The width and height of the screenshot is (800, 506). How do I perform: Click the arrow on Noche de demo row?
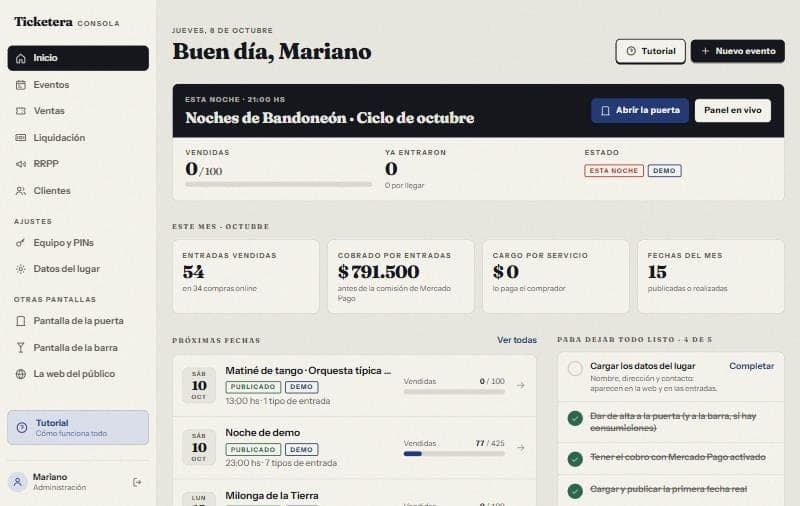tap(520, 447)
